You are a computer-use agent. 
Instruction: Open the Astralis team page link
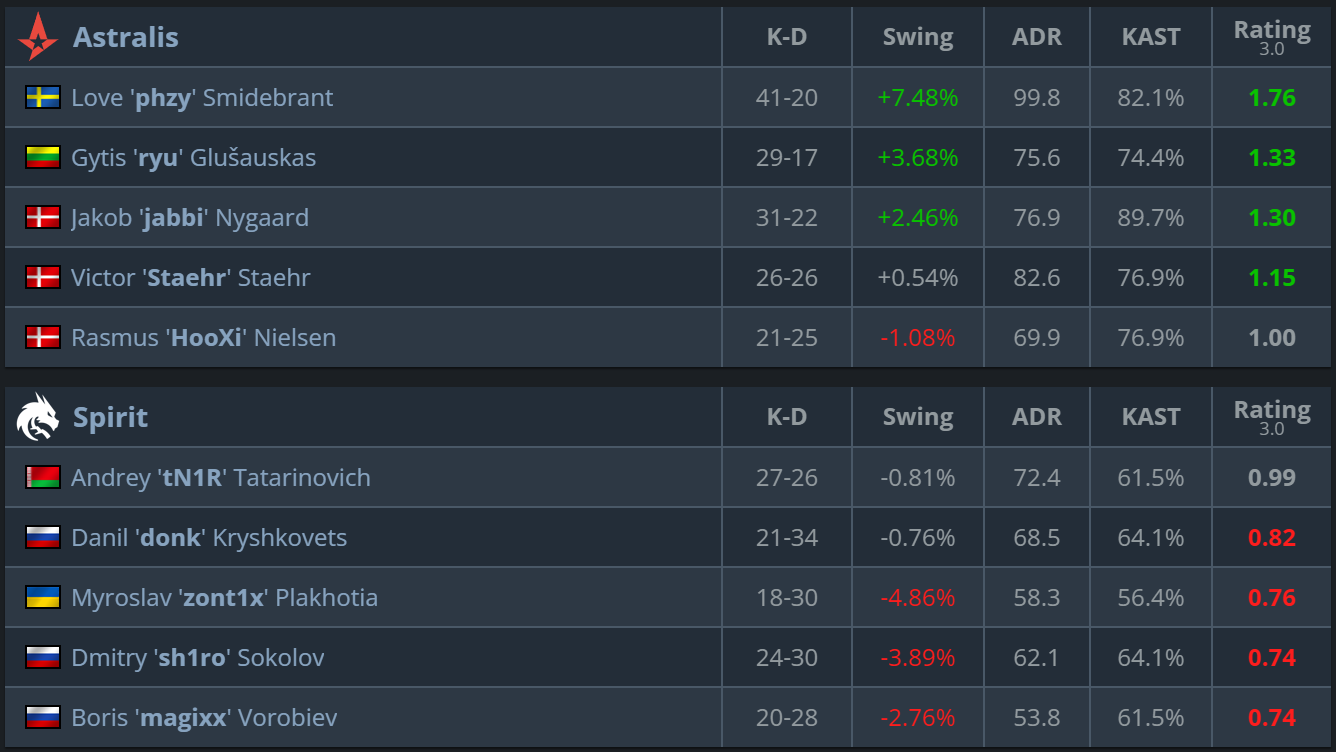click(125, 37)
